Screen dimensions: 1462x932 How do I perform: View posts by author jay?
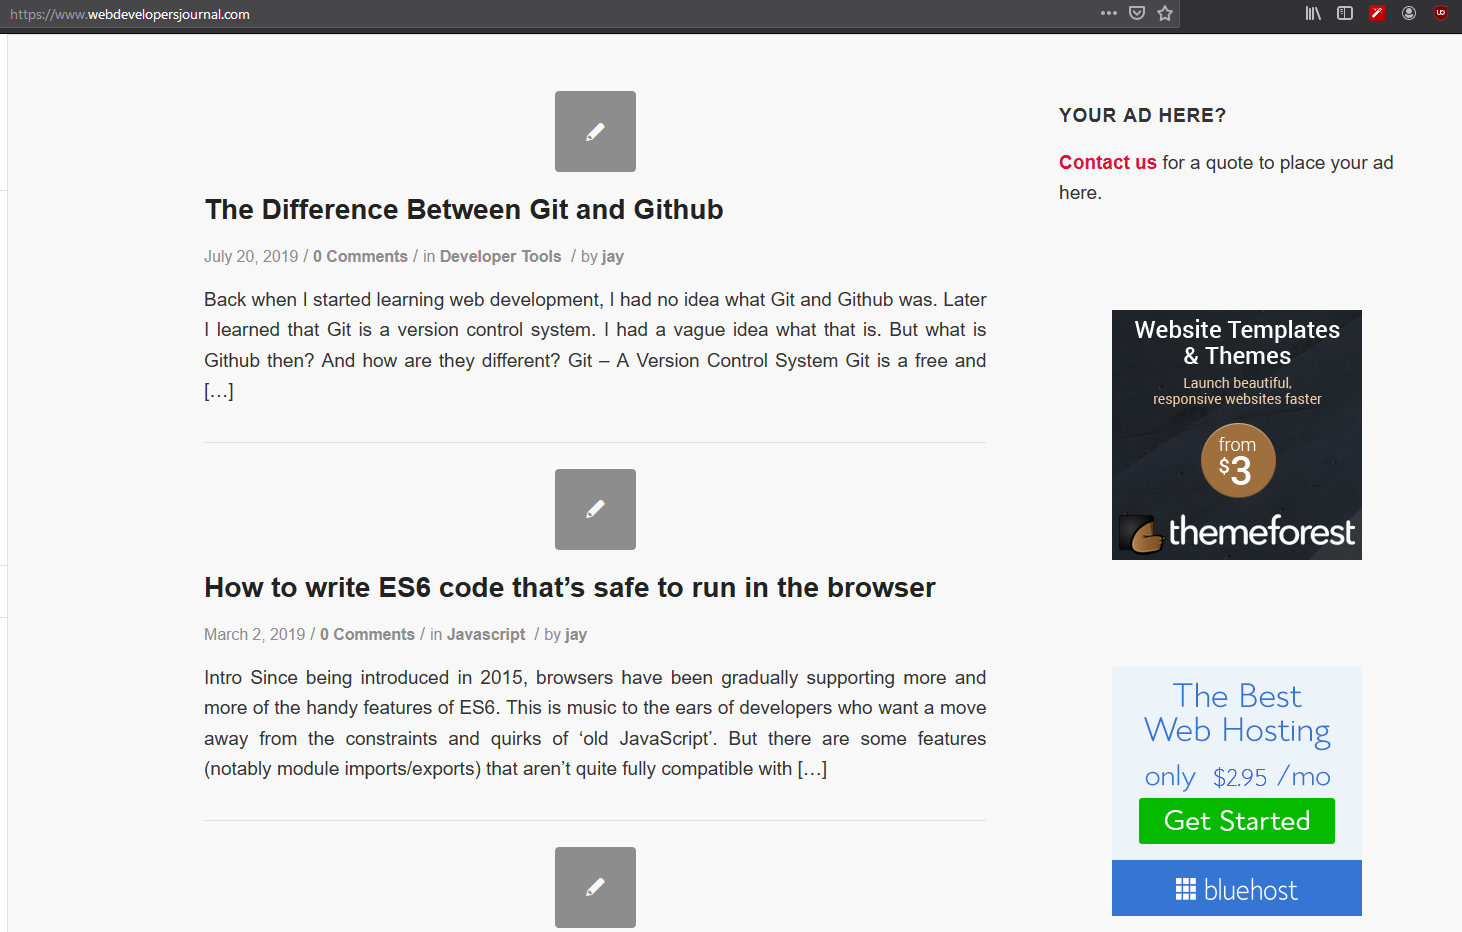pos(612,256)
